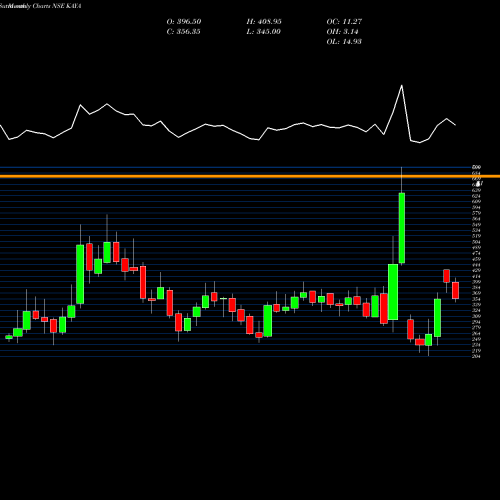Screen dimensions: 500x500
Task: Click the 519 price axis label
Action: coord(477,236)
